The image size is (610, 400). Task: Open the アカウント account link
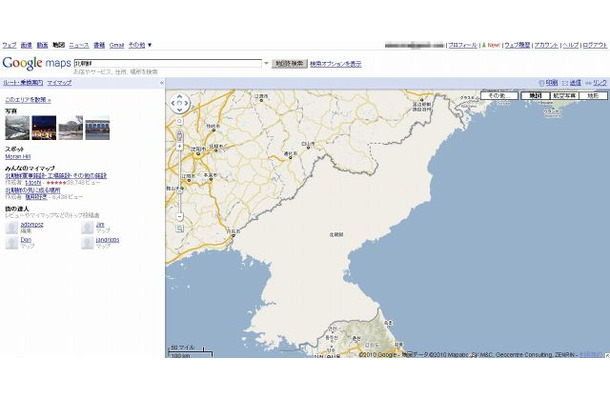546,45
